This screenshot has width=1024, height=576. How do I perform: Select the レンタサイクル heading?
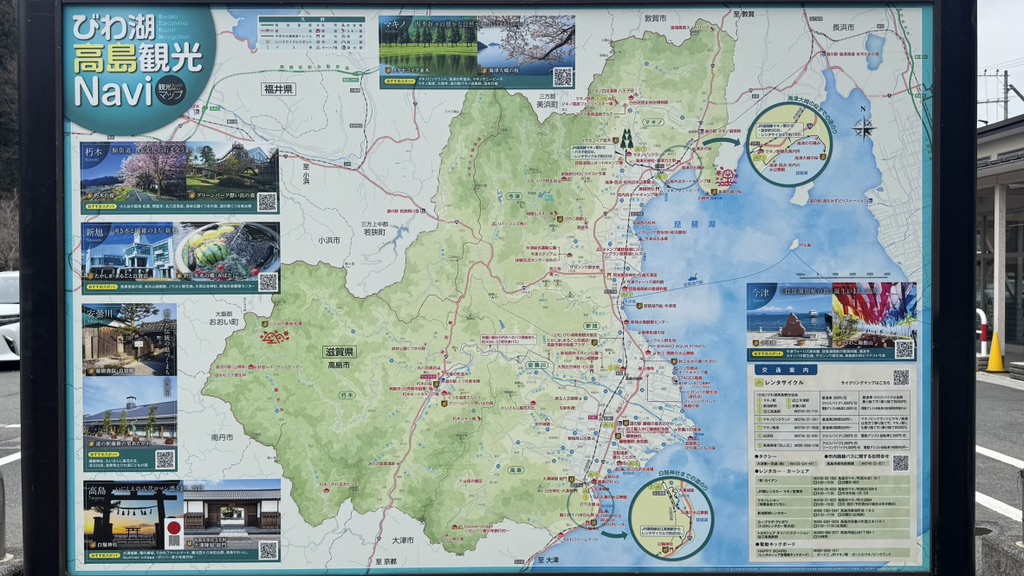780,382
